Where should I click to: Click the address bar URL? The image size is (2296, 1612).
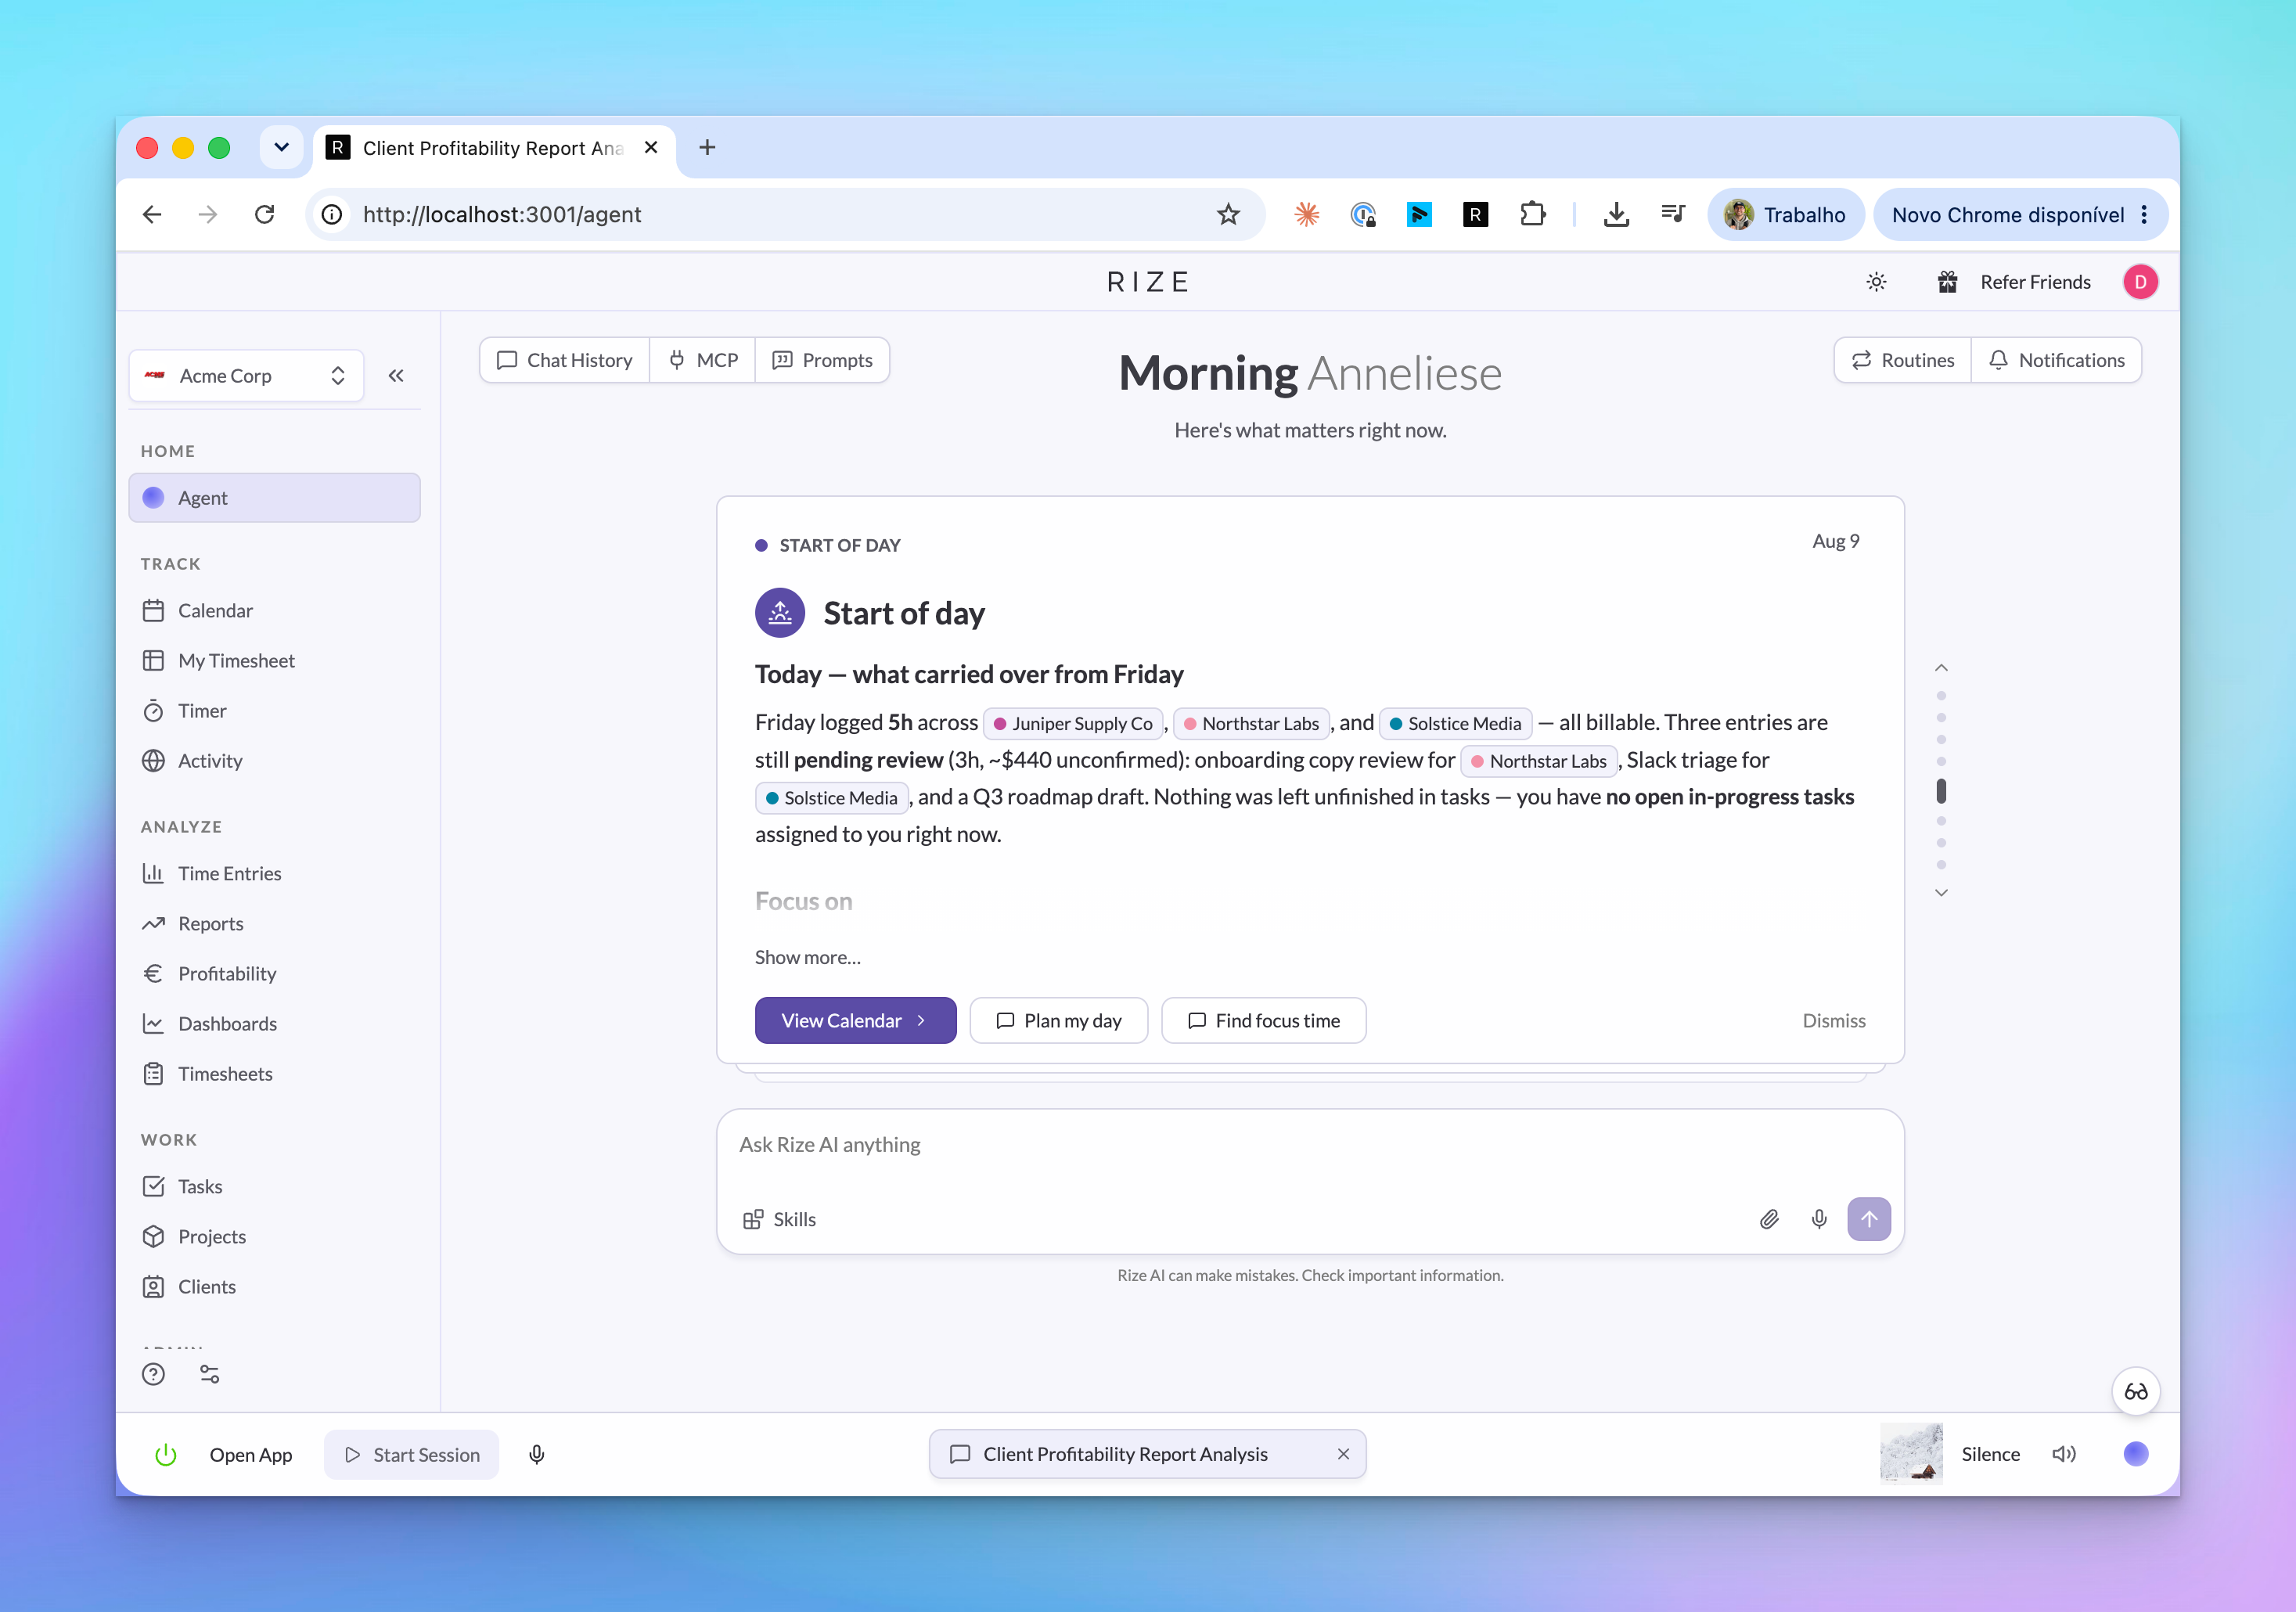(x=502, y=214)
